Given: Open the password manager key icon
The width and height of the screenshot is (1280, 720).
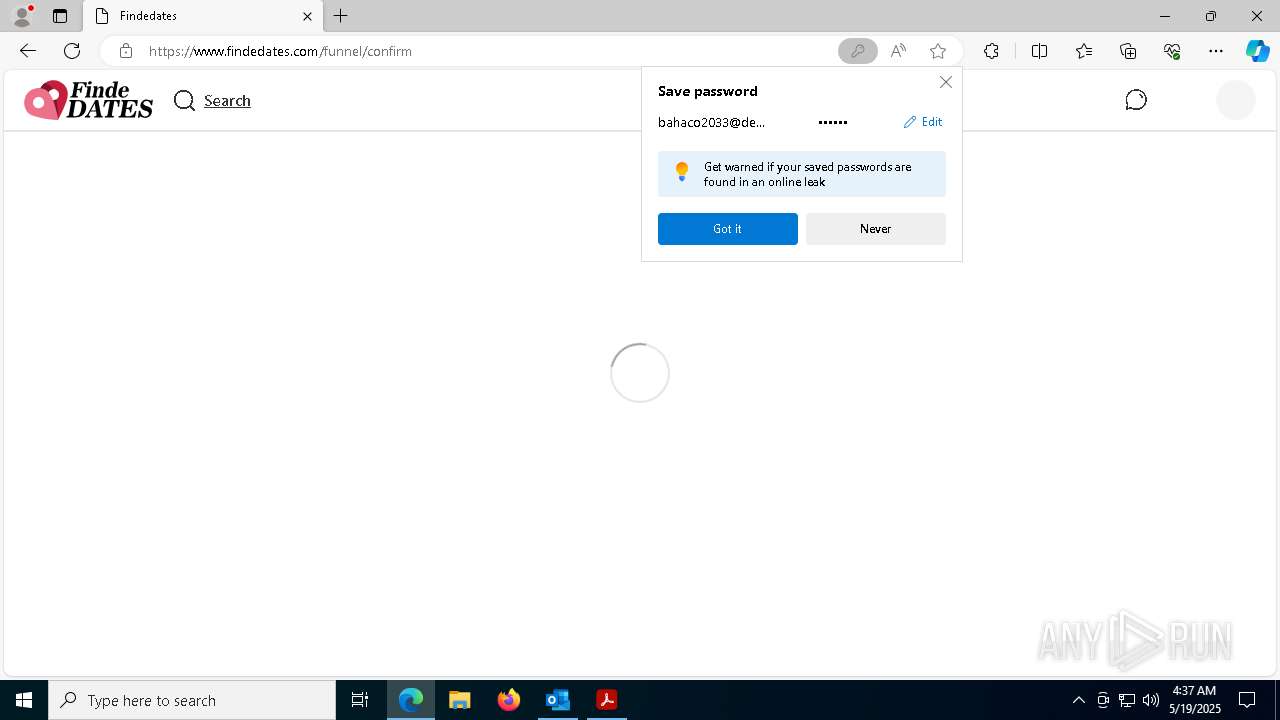Looking at the screenshot, I should pyautogui.click(x=857, y=51).
